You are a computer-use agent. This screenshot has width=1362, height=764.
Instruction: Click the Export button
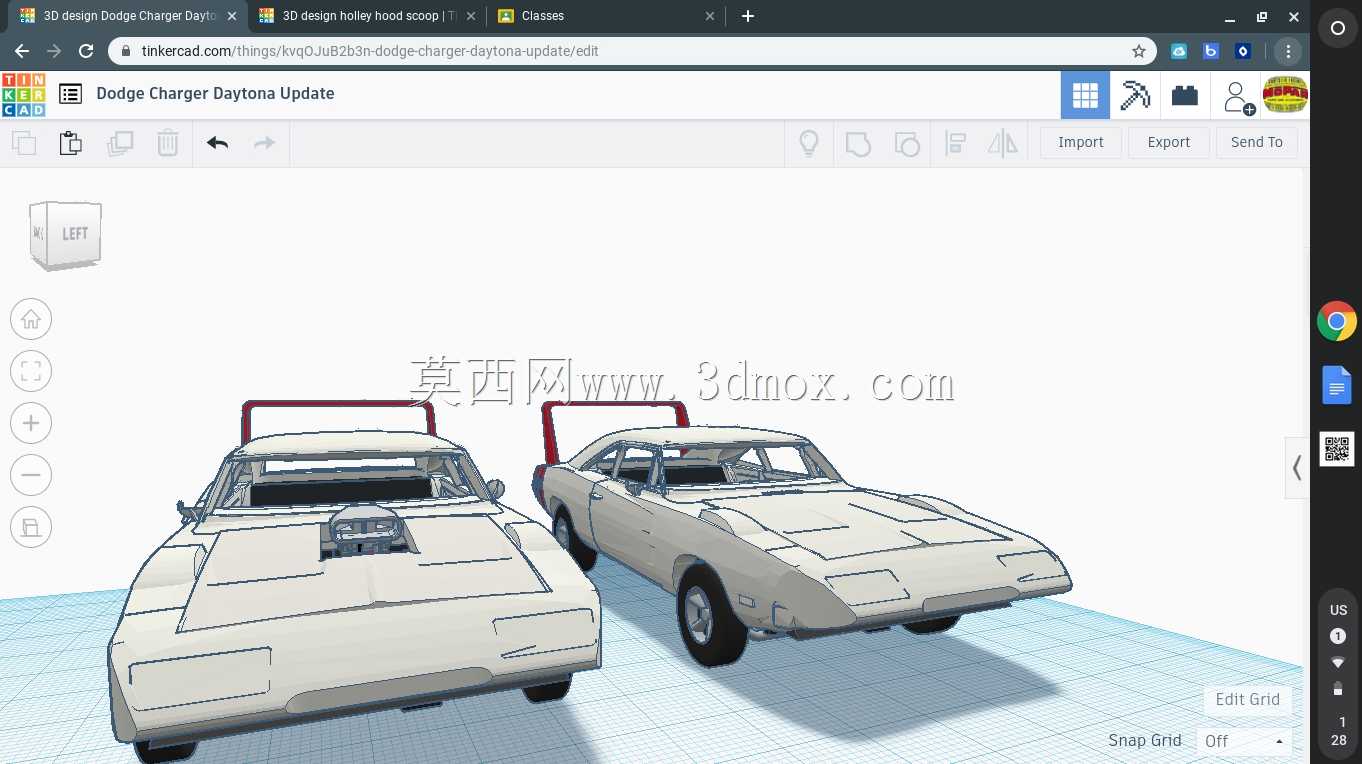pos(1168,143)
